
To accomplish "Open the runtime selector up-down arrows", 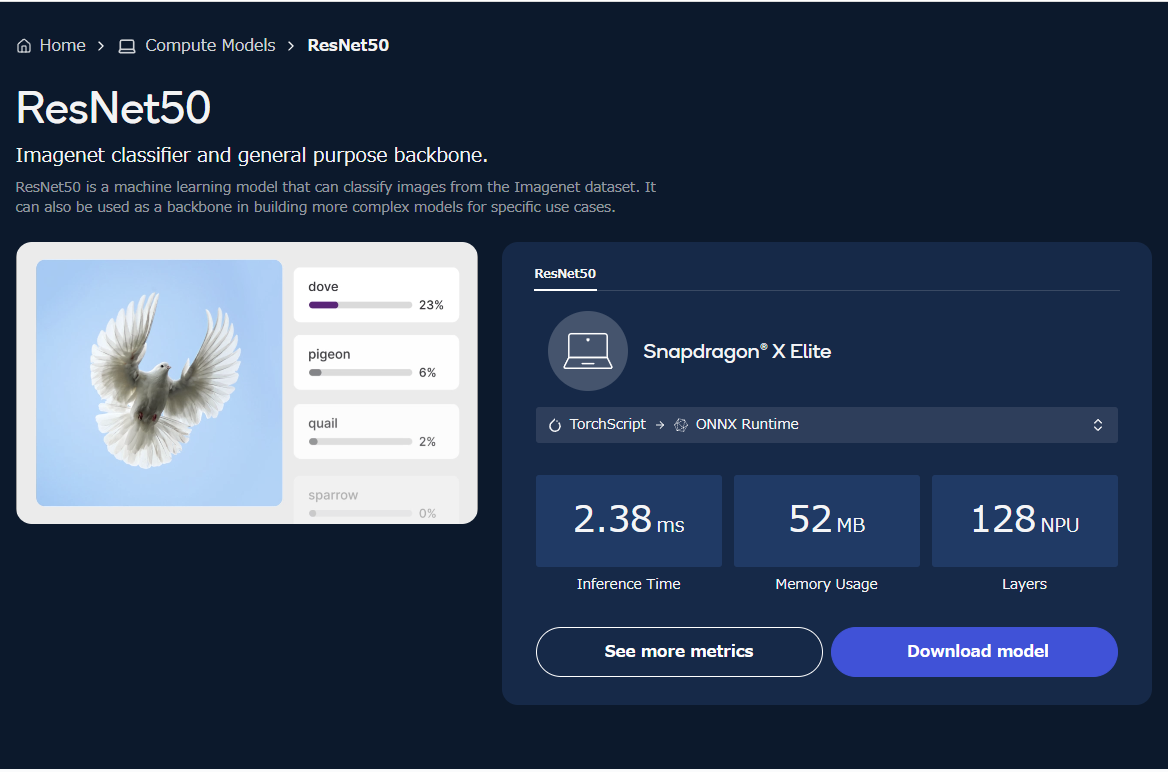I will (1097, 425).
